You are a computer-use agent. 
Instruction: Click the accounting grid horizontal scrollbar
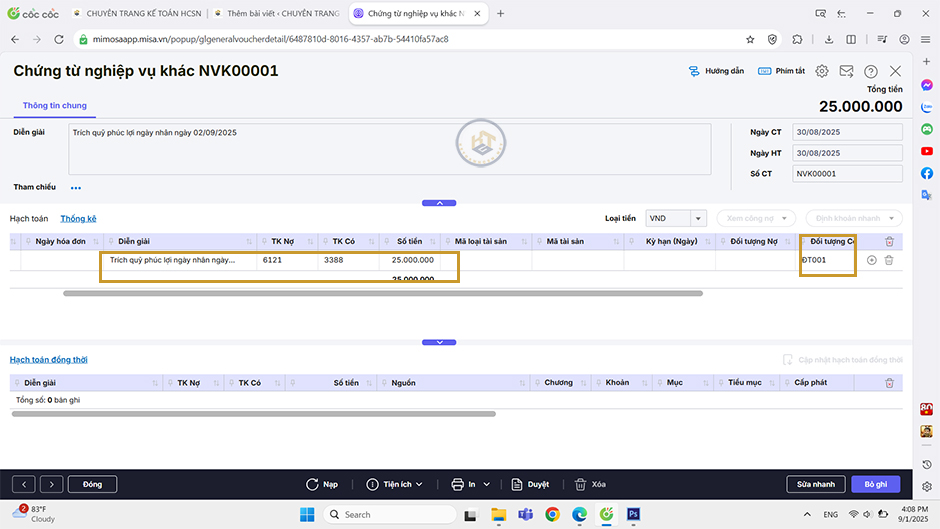click(x=382, y=294)
